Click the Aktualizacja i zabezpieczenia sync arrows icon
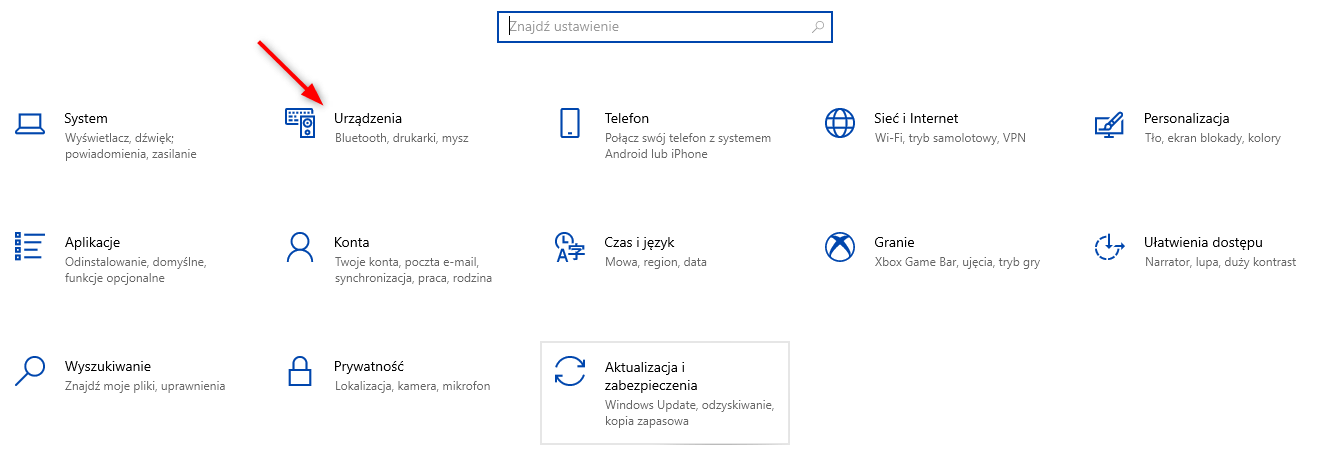 pyautogui.click(x=570, y=371)
